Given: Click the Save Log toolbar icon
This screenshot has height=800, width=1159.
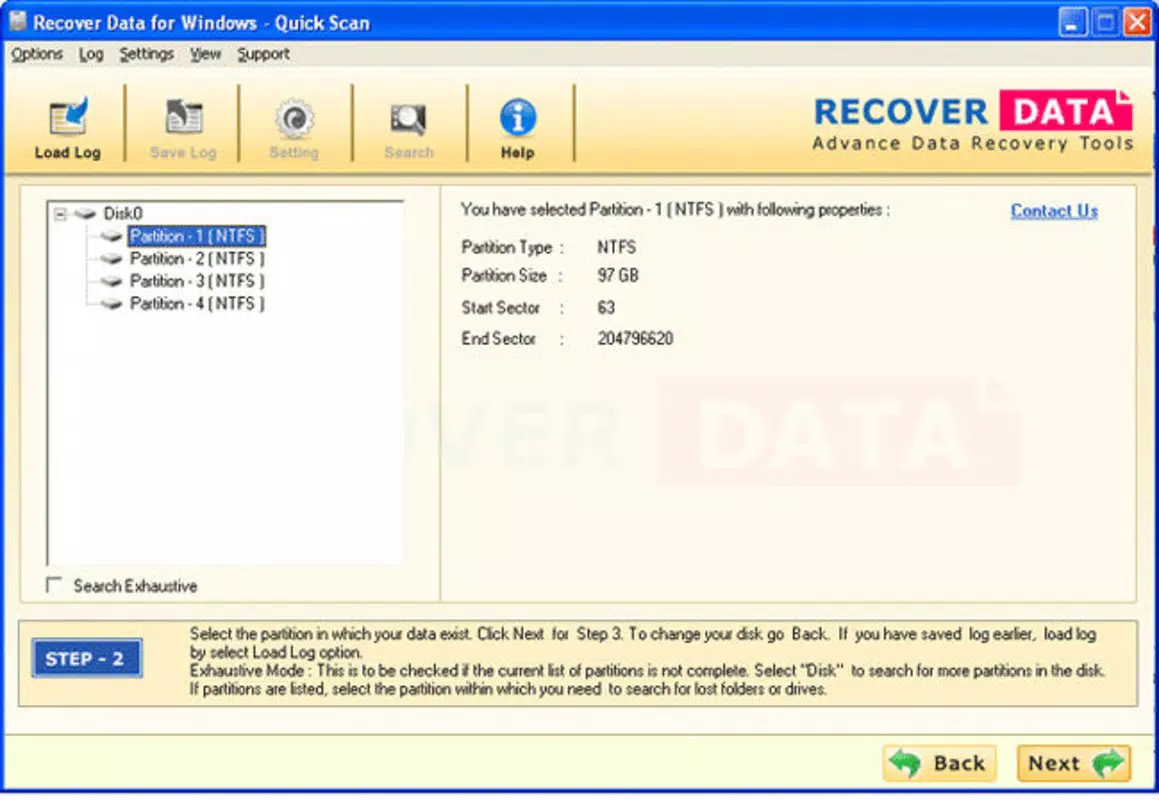Looking at the screenshot, I should tap(183, 117).
